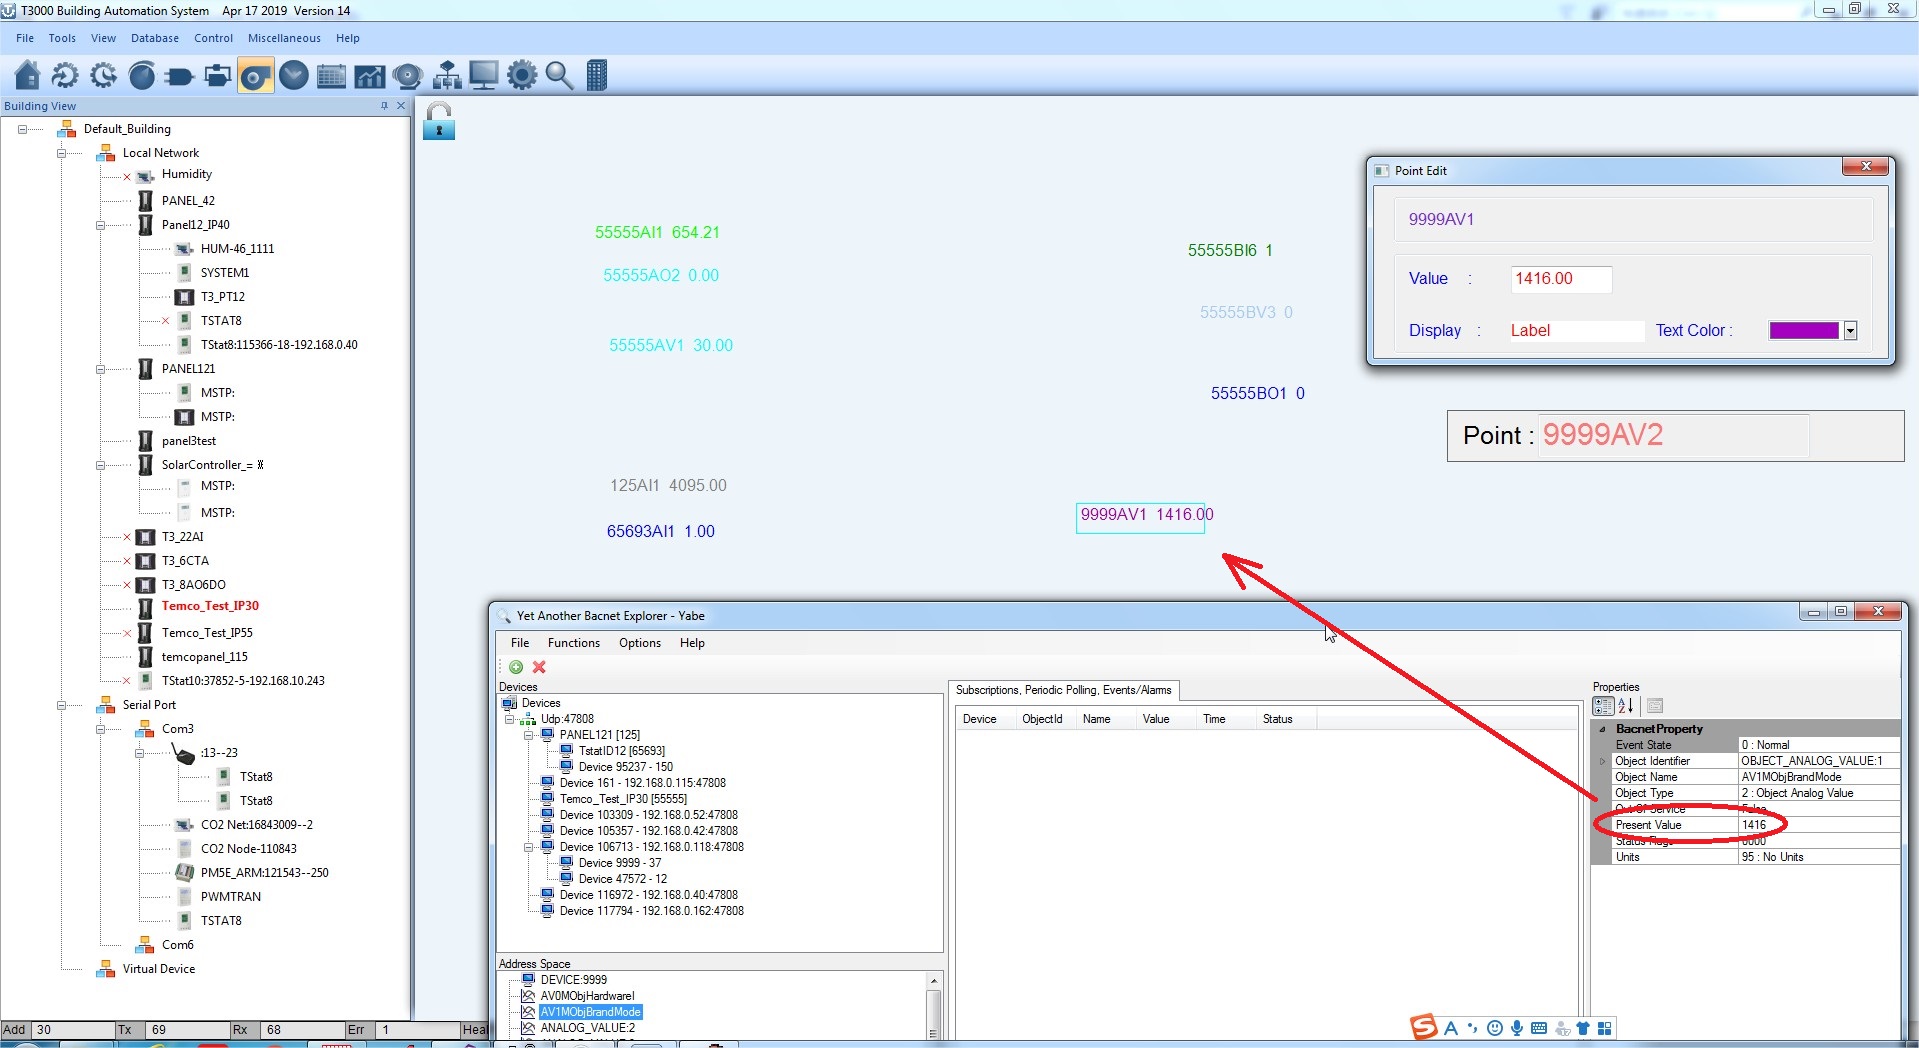This screenshot has width=1919, height=1048.
Task: Click the Point field showing 9999AV2
Action: point(1673,435)
